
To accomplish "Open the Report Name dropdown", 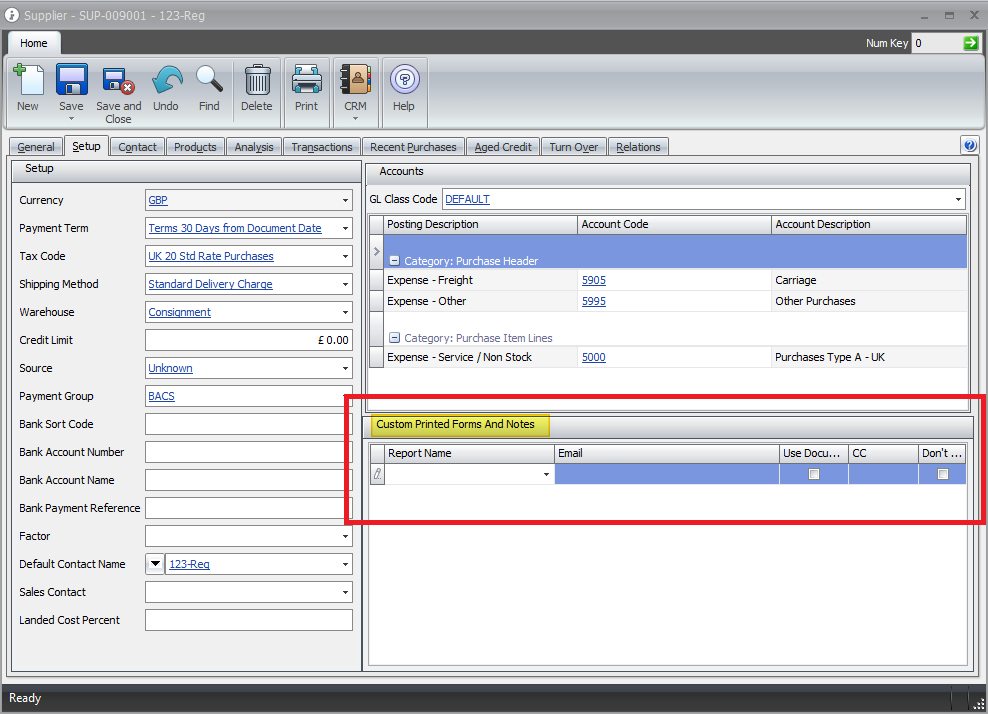I will point(546,475).
